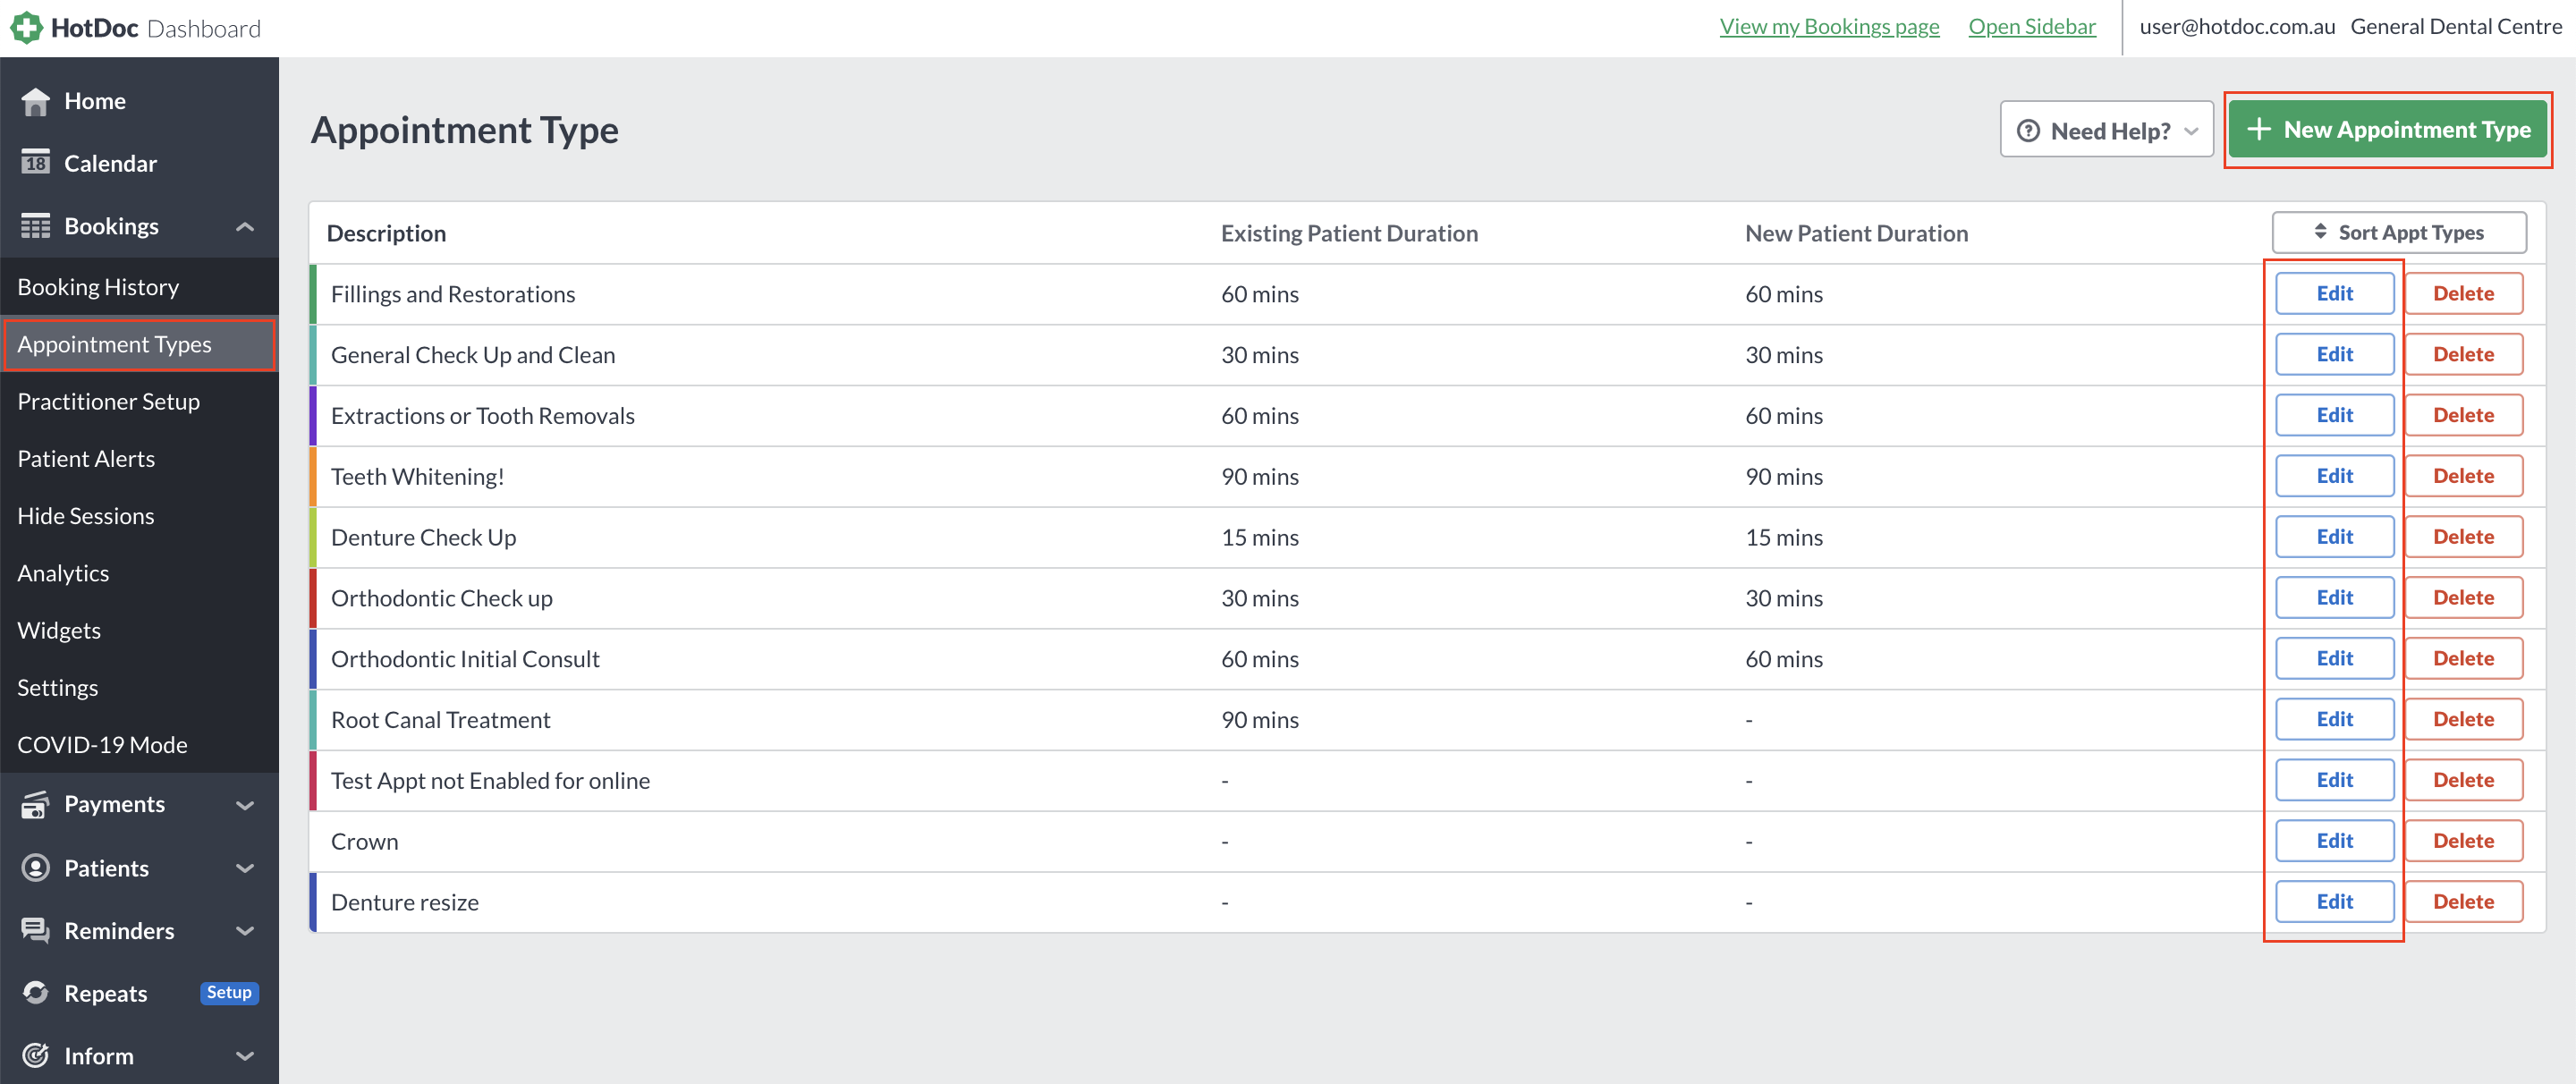Viewport: 2576px width, 1084px height.
Task: Click the Bookings grid icon
Action: 36,225
